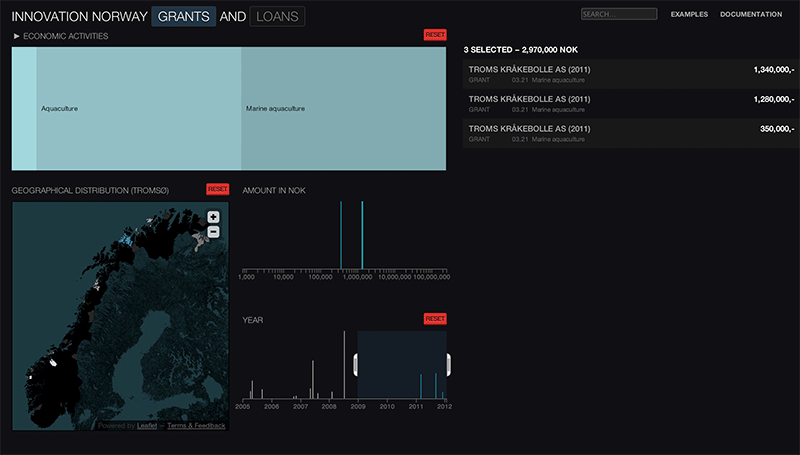Image resolution: width=800 pixels, height=455 pixels.
Task: Grab the left year range handle
Action: point(356,365)
